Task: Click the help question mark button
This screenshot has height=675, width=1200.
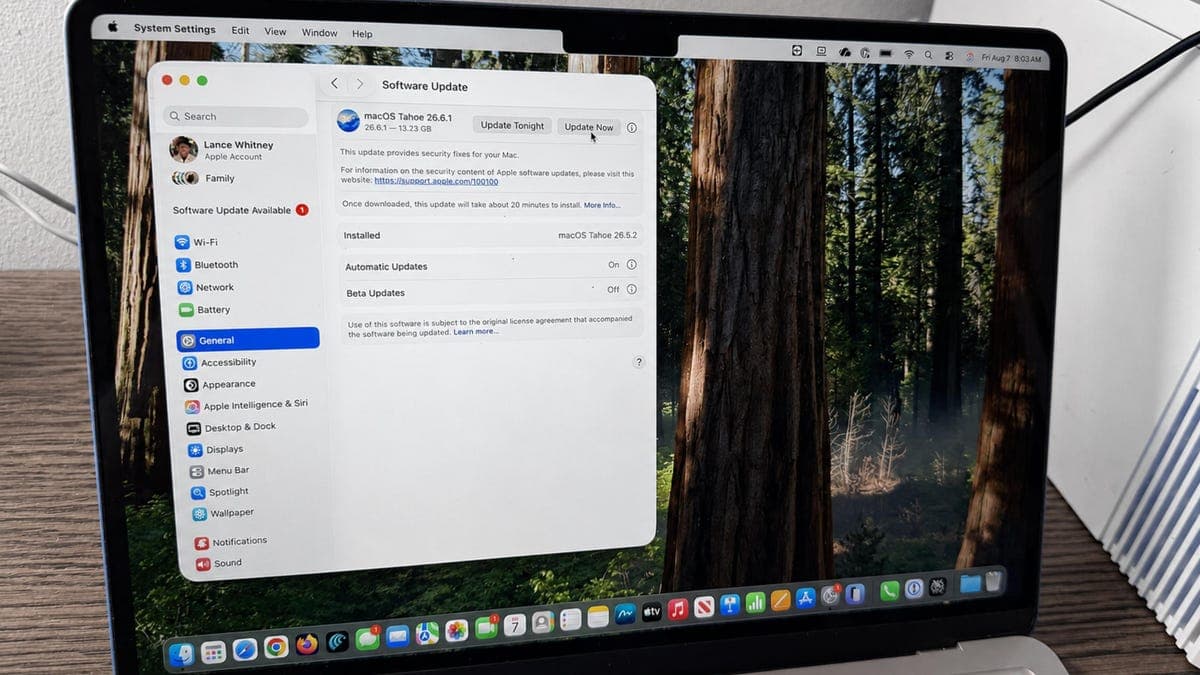Action: [639, 362]
